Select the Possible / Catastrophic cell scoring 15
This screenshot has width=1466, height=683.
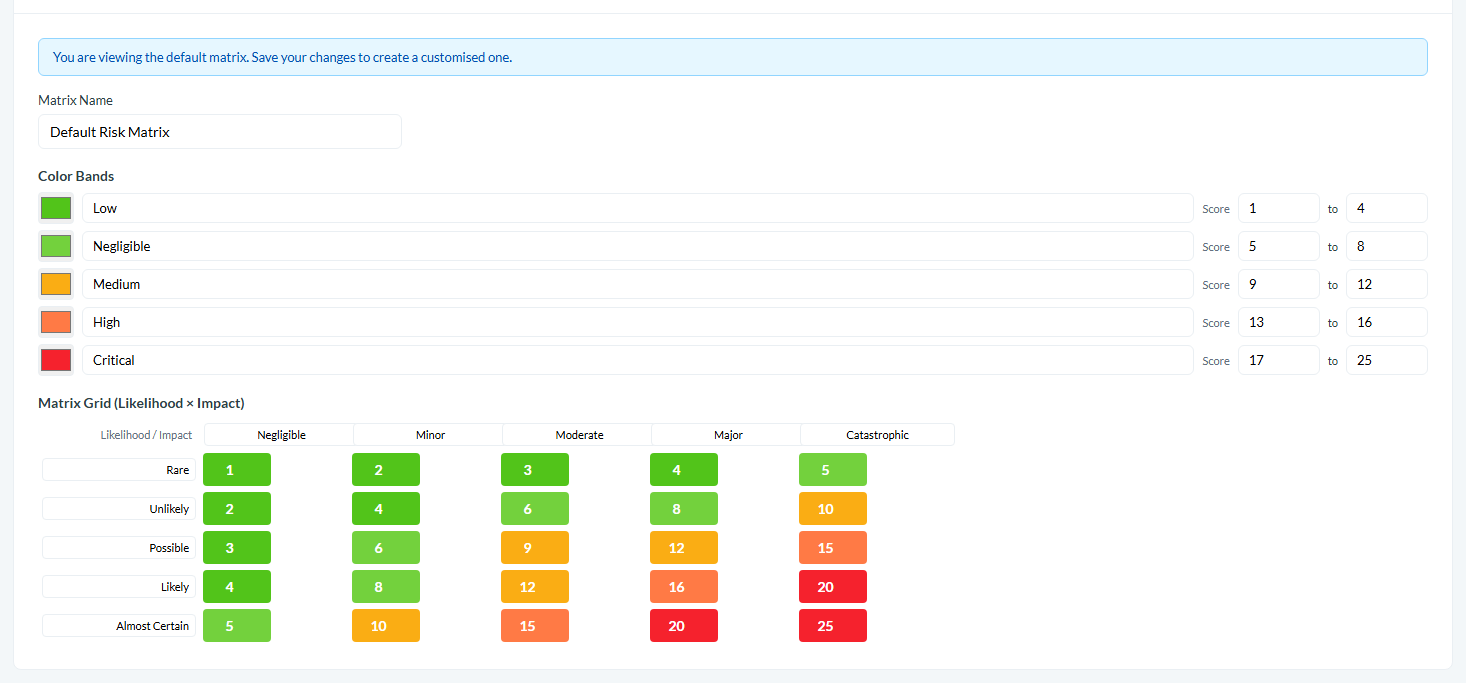coord(833,548)
